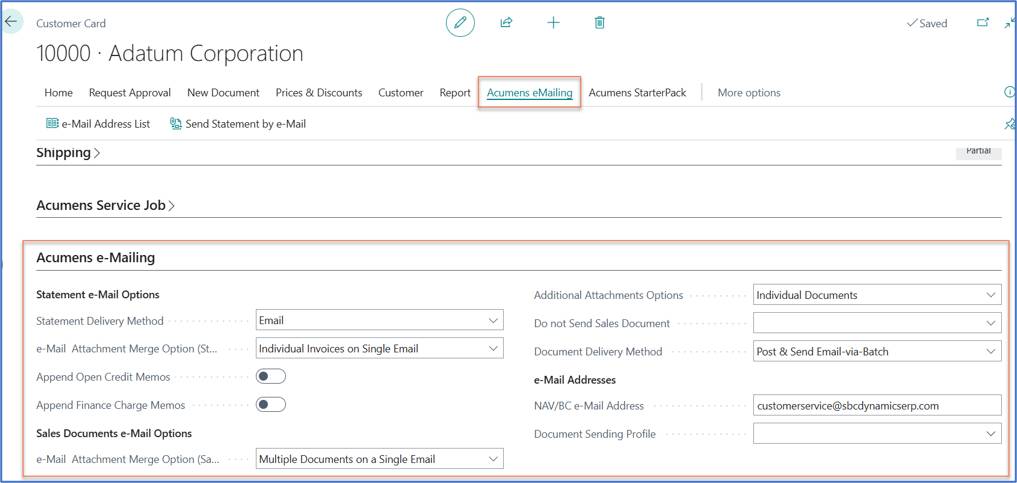
Task: Open e-Mail Address List
Action: click(x=98, y=124)
